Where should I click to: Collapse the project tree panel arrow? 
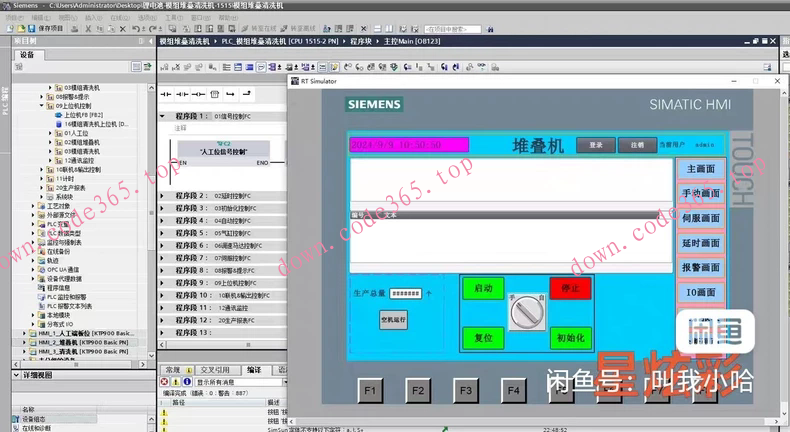click(151, 41)
